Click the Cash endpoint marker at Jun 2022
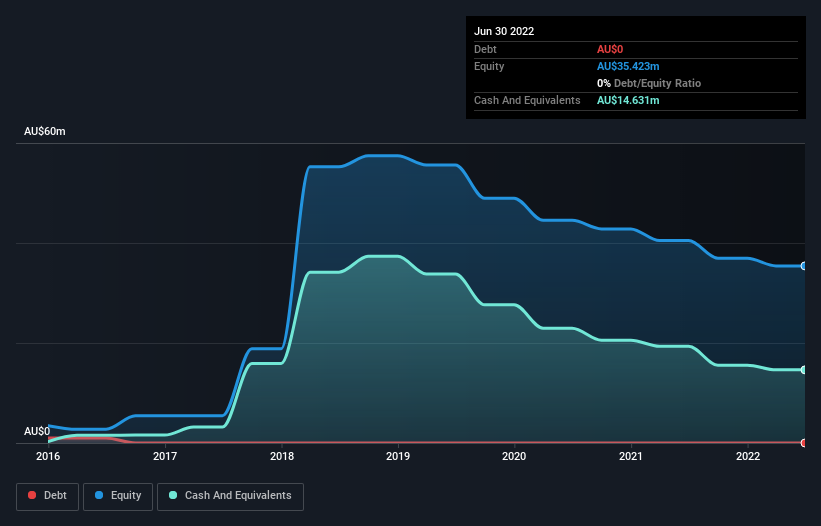The width and height of the screenshot is (821, 526). (804, 370)
